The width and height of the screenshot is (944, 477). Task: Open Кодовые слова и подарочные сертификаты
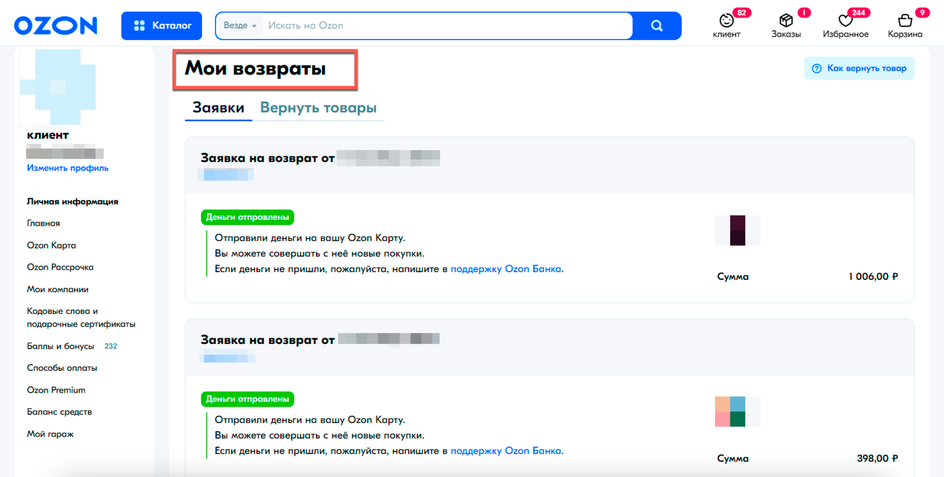pyautogui.click(x=81, y=318)
